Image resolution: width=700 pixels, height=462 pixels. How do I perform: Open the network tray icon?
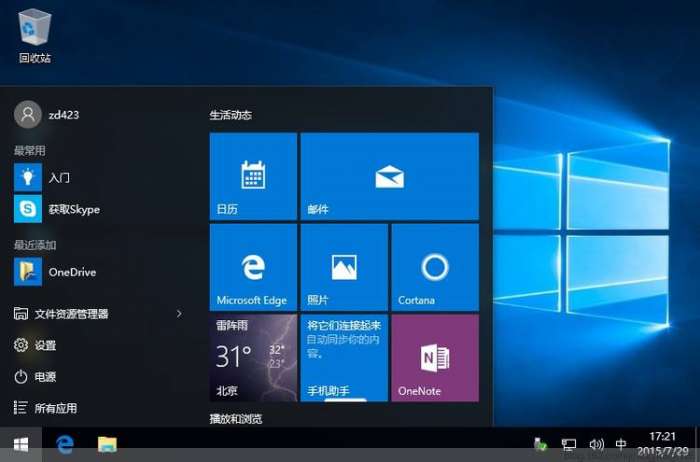(x=568, y=444)
